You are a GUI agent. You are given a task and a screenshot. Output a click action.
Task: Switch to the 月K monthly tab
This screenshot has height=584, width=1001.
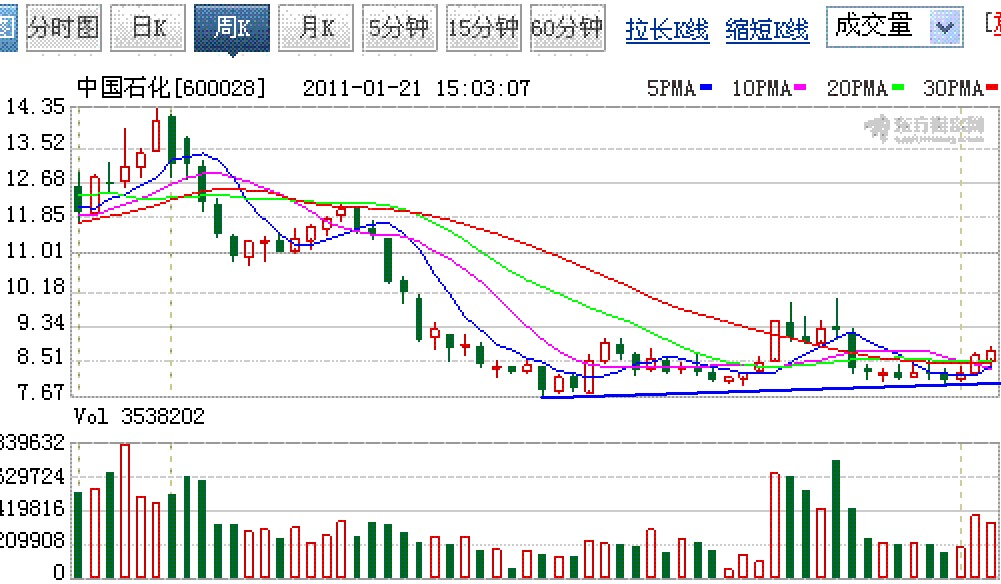[x=316, y=28]
